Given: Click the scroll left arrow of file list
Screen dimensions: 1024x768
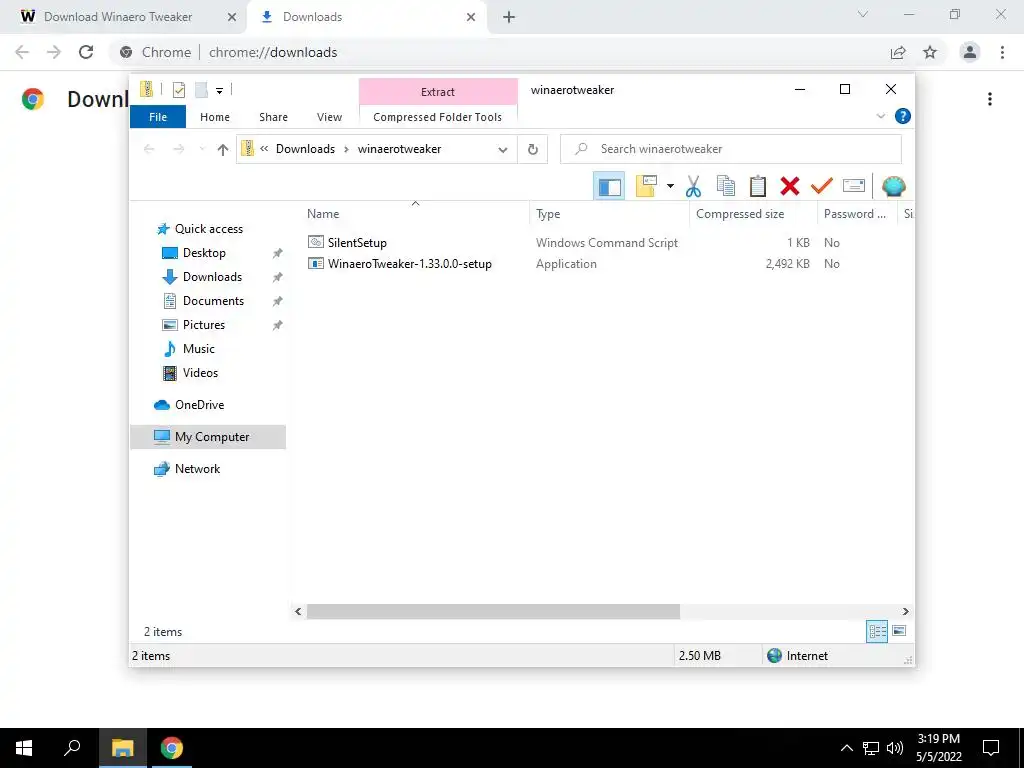Looking at the screenshot, I should click(298, 611).
